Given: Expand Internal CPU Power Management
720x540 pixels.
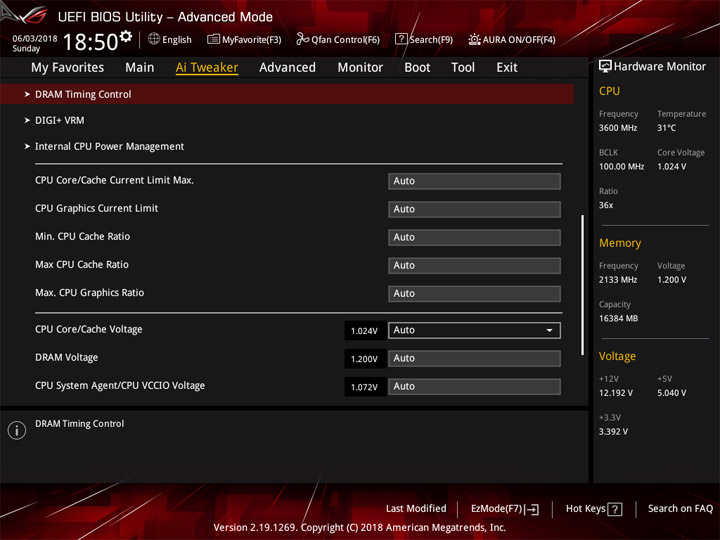Looking at the screenshot, I should click(x=105, y=146).
